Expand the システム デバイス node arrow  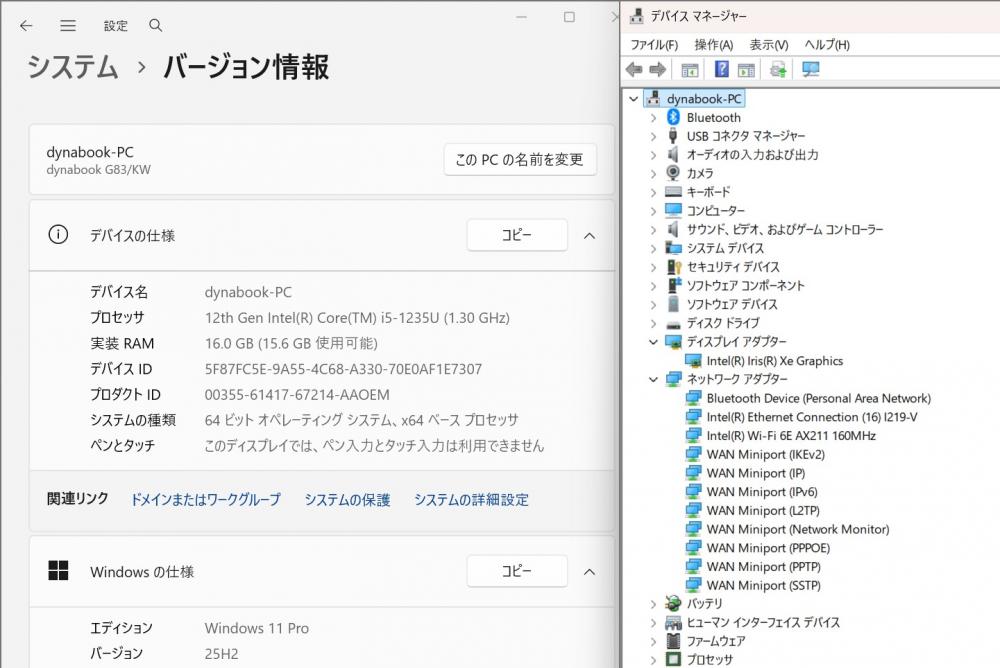point(653,249)
